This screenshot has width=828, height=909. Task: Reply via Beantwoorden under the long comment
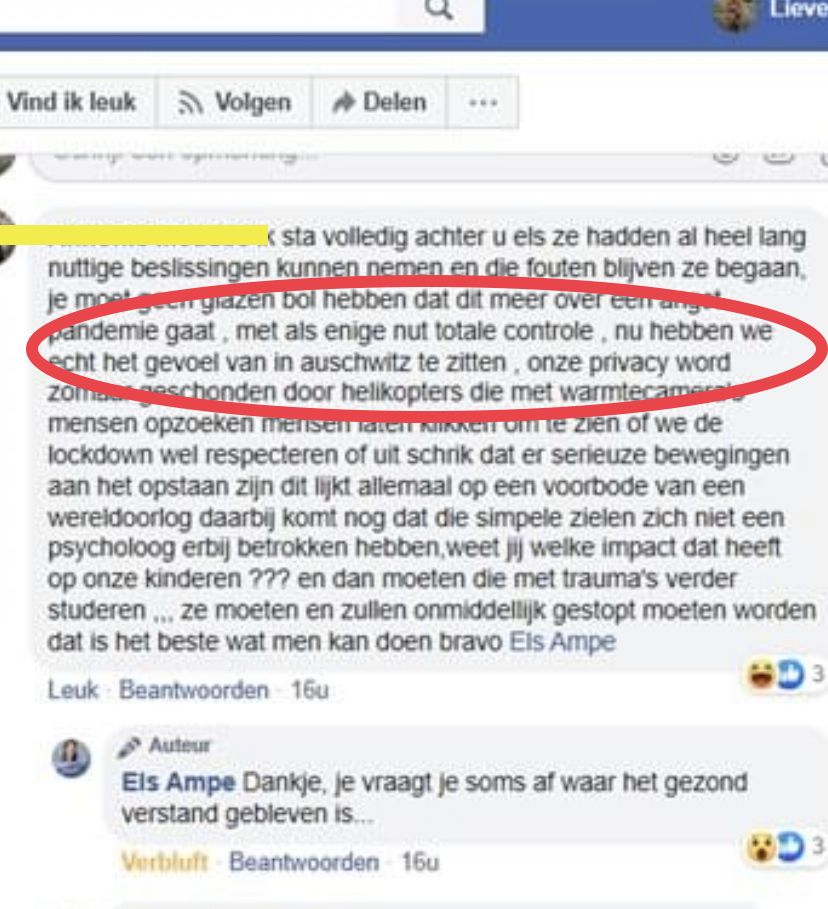pyautogui.click(x=194, y=690)
